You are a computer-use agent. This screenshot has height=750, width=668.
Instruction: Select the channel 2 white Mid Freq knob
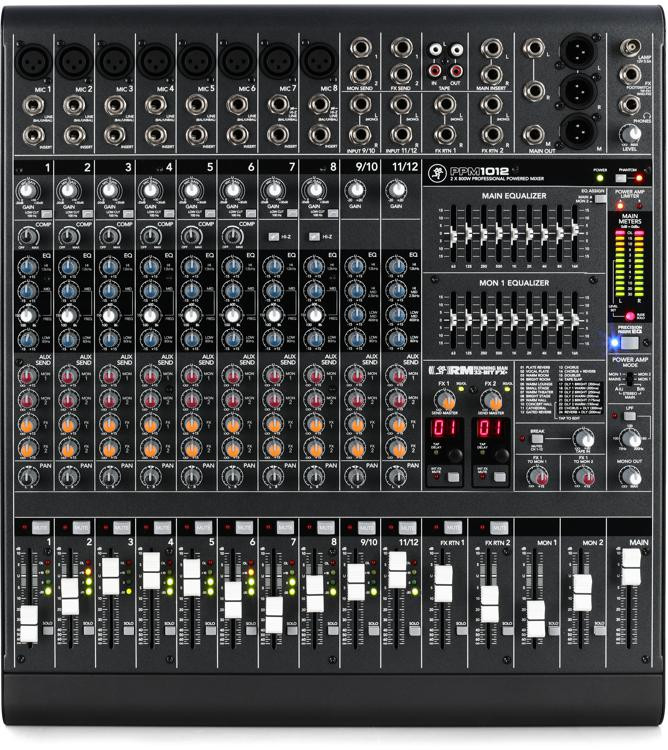[68, 316]
